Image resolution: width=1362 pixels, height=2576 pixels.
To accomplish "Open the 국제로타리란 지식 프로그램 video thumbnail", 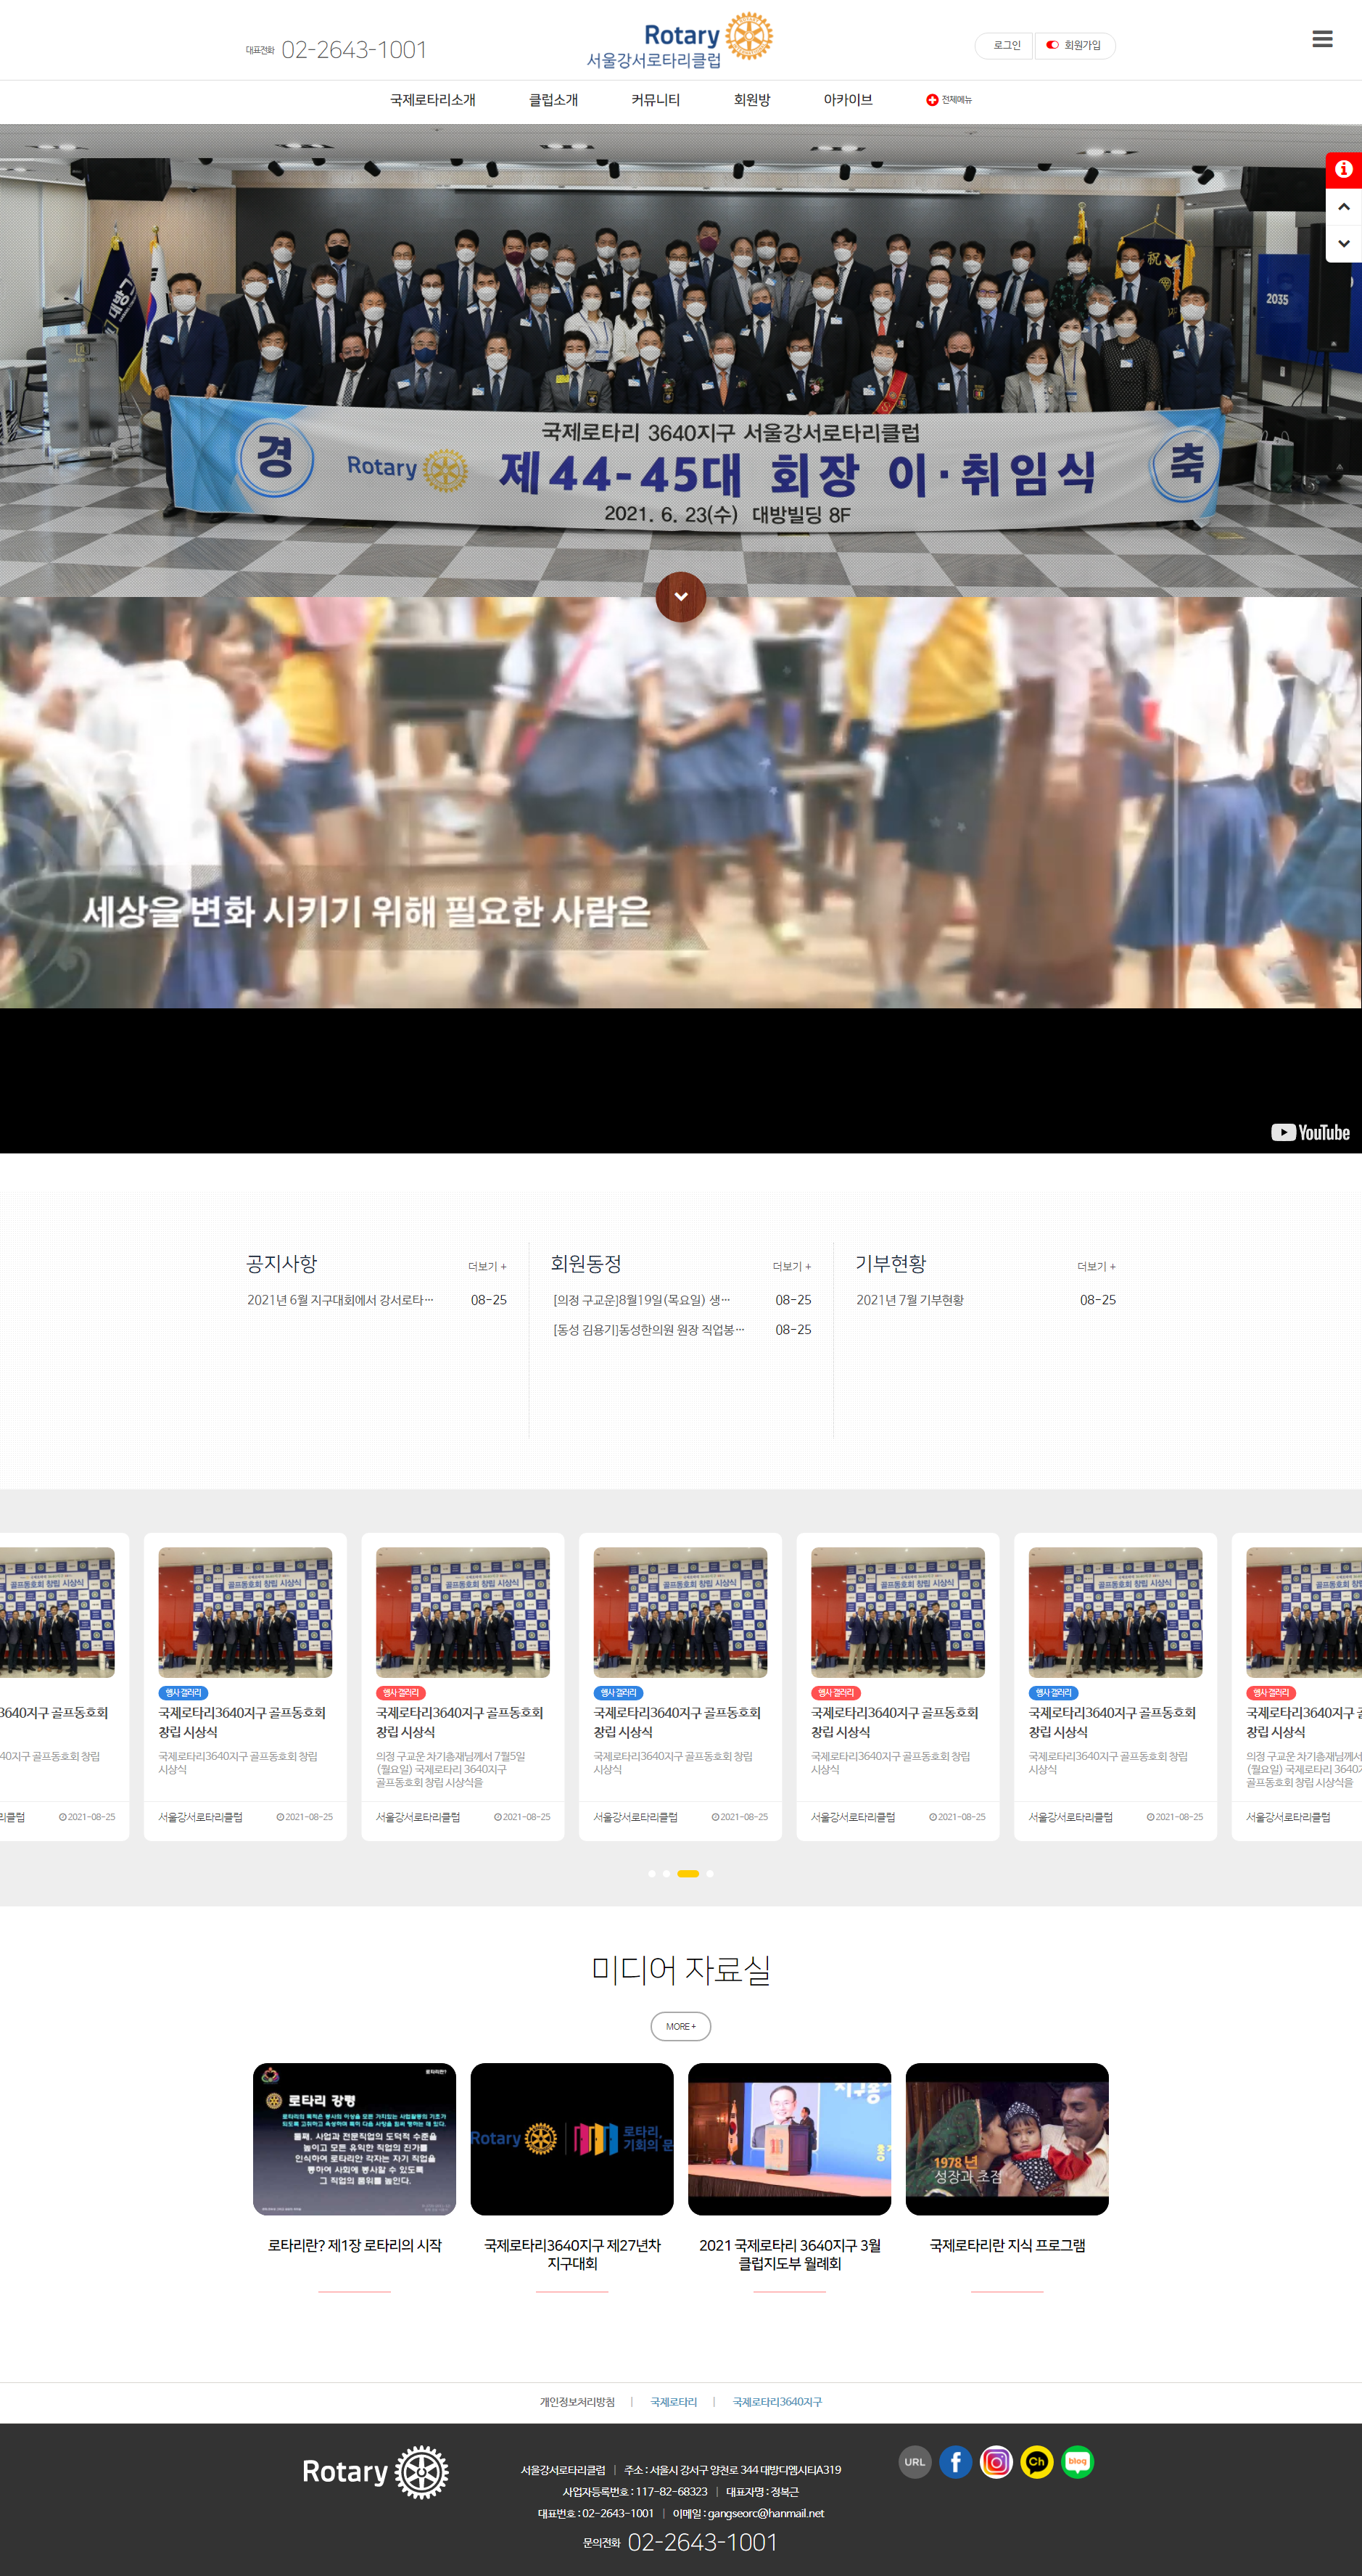I will (x=1006, y=2138).
